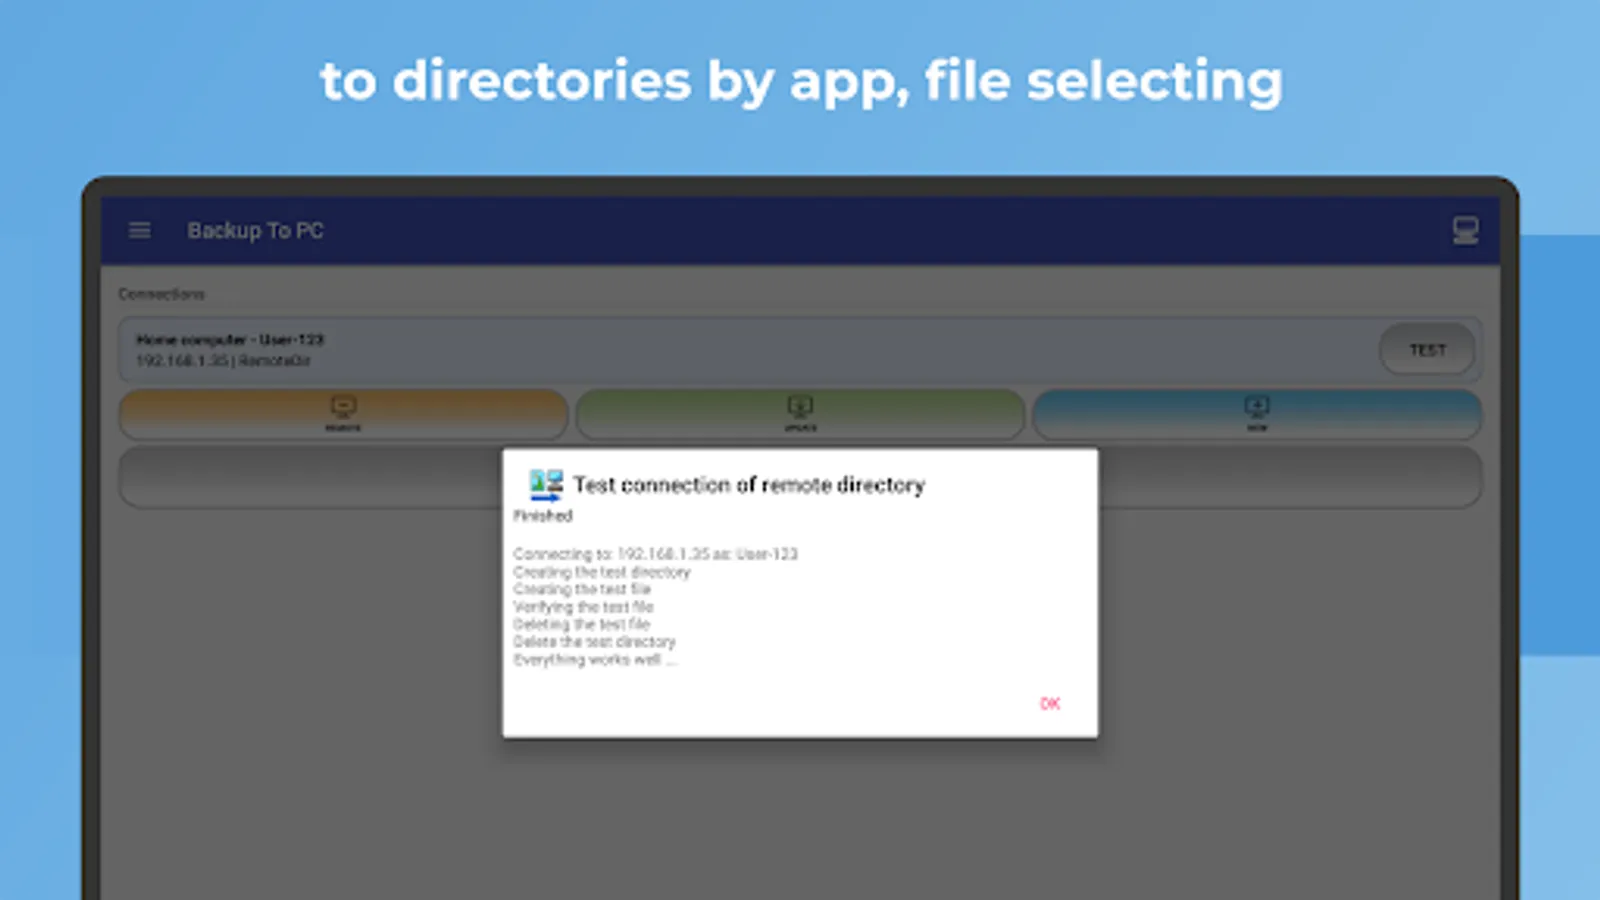Click the blue new connection button
1600x900 pixels.
click(1257, 414)
